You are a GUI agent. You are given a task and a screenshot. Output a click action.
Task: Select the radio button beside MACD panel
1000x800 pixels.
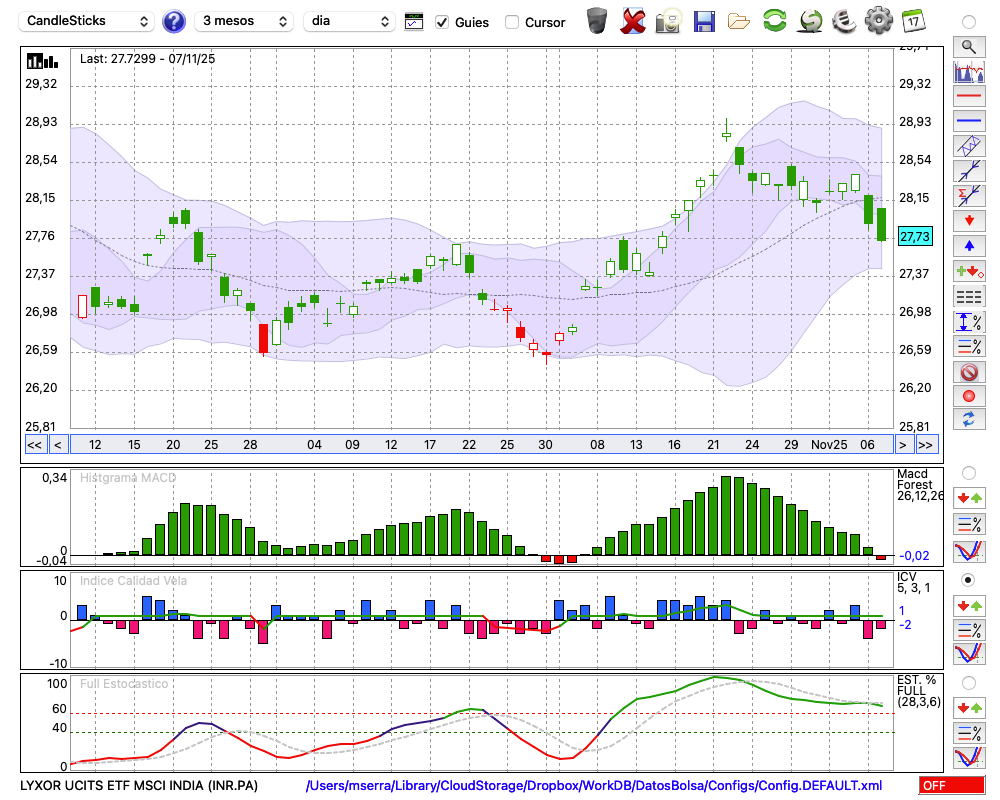tap(968, 472)
